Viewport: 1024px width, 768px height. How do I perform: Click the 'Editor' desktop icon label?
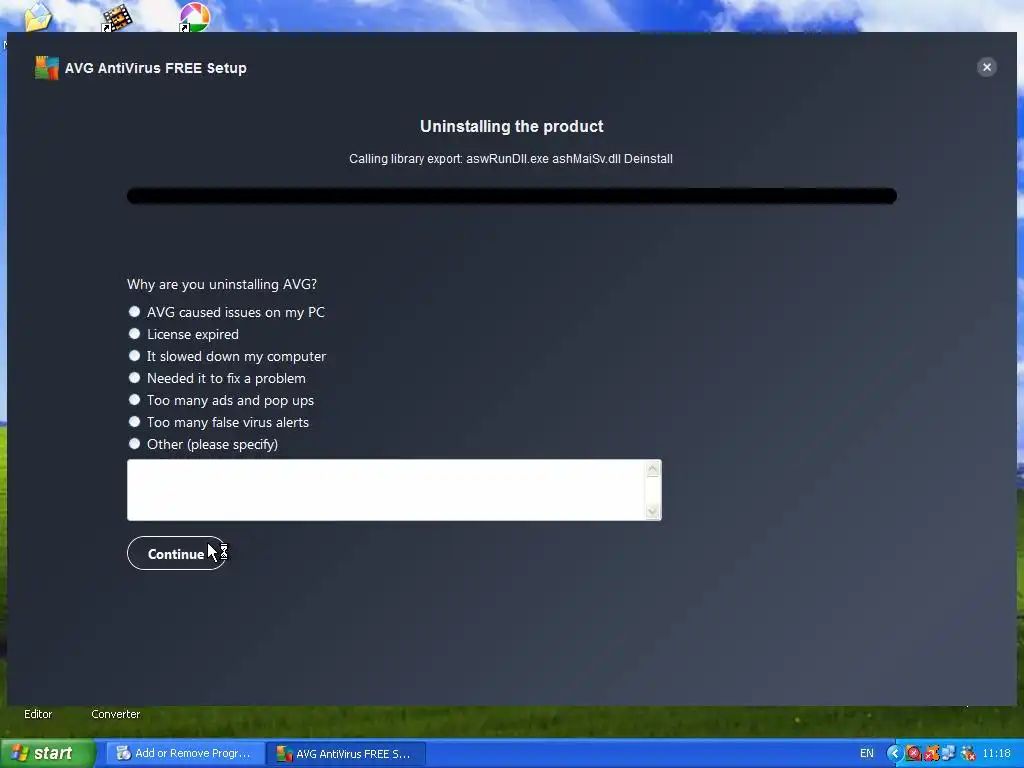point(38,714)
